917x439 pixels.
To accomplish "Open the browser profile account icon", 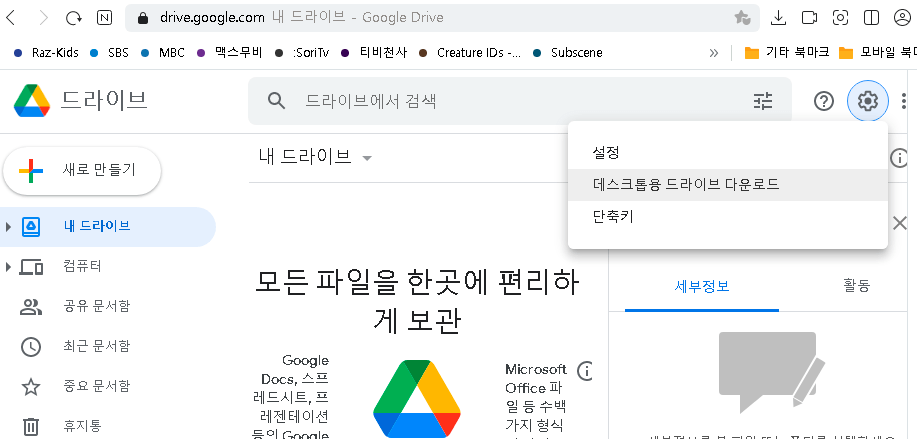I will pos(903,18).
